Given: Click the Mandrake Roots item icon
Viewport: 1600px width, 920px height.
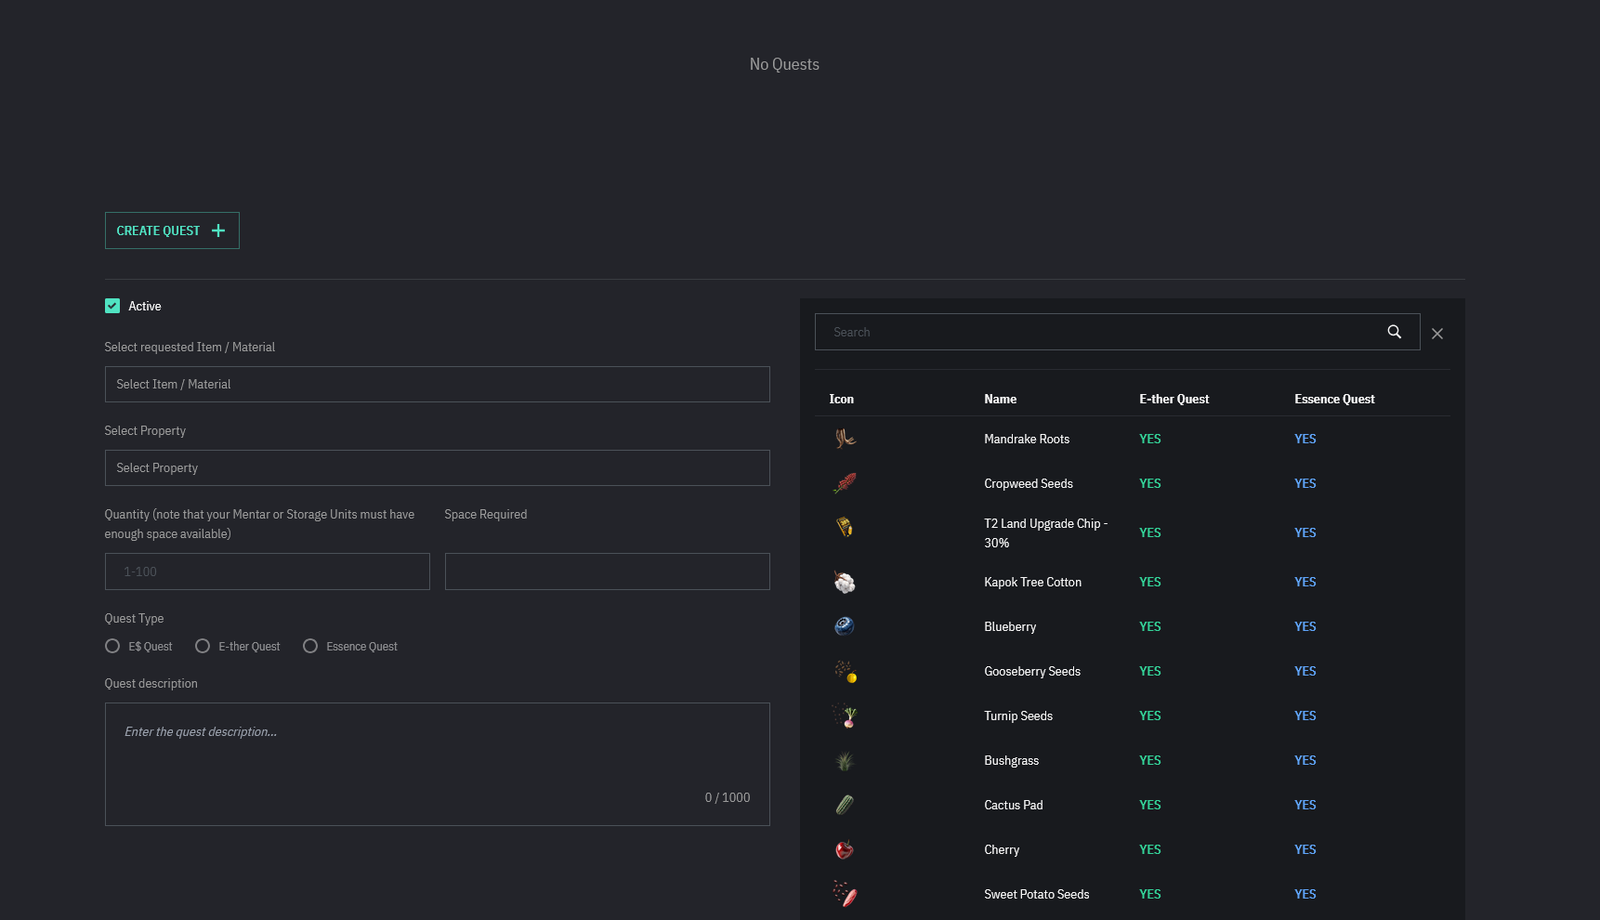Looking at the screenshot, I should (x=845, y=438).
